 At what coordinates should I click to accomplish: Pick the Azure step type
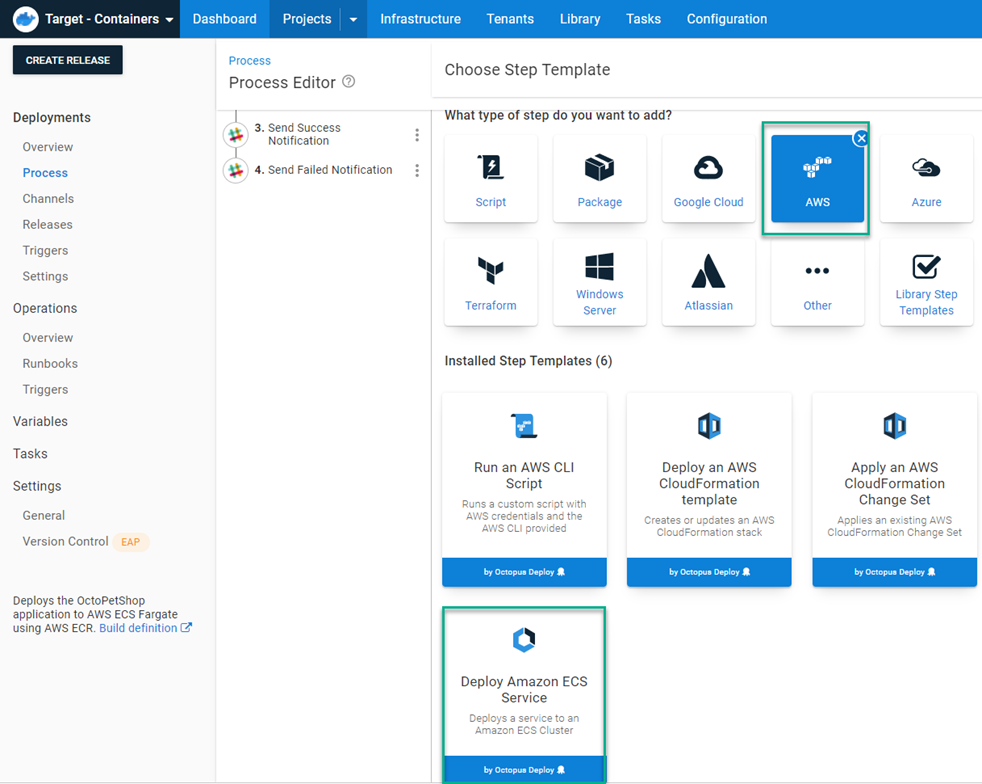click(x=925, y=178)
